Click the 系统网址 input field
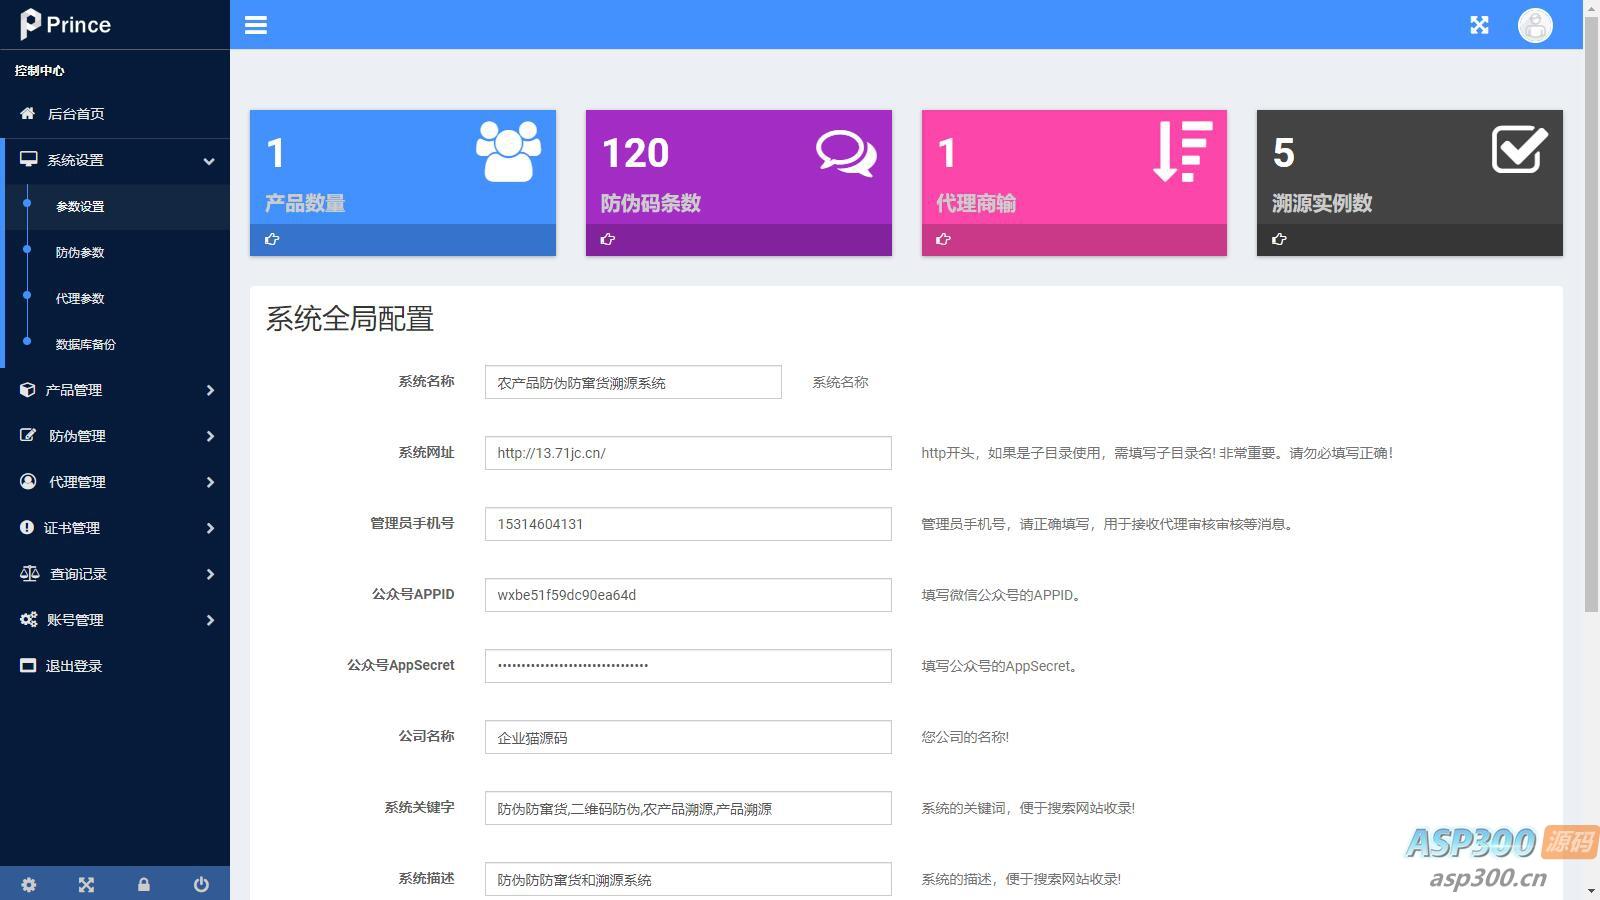 688,453
